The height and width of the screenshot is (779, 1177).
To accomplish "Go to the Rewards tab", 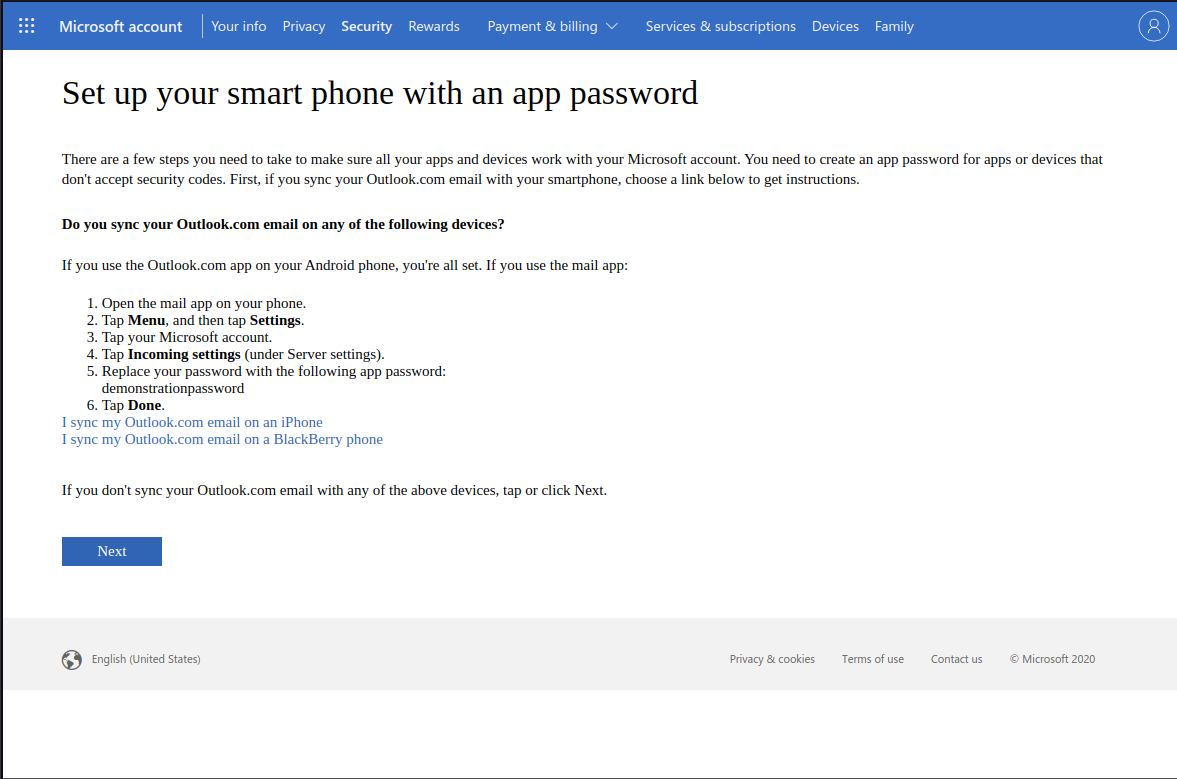I will pyautogui.click(x=434, y=26).
